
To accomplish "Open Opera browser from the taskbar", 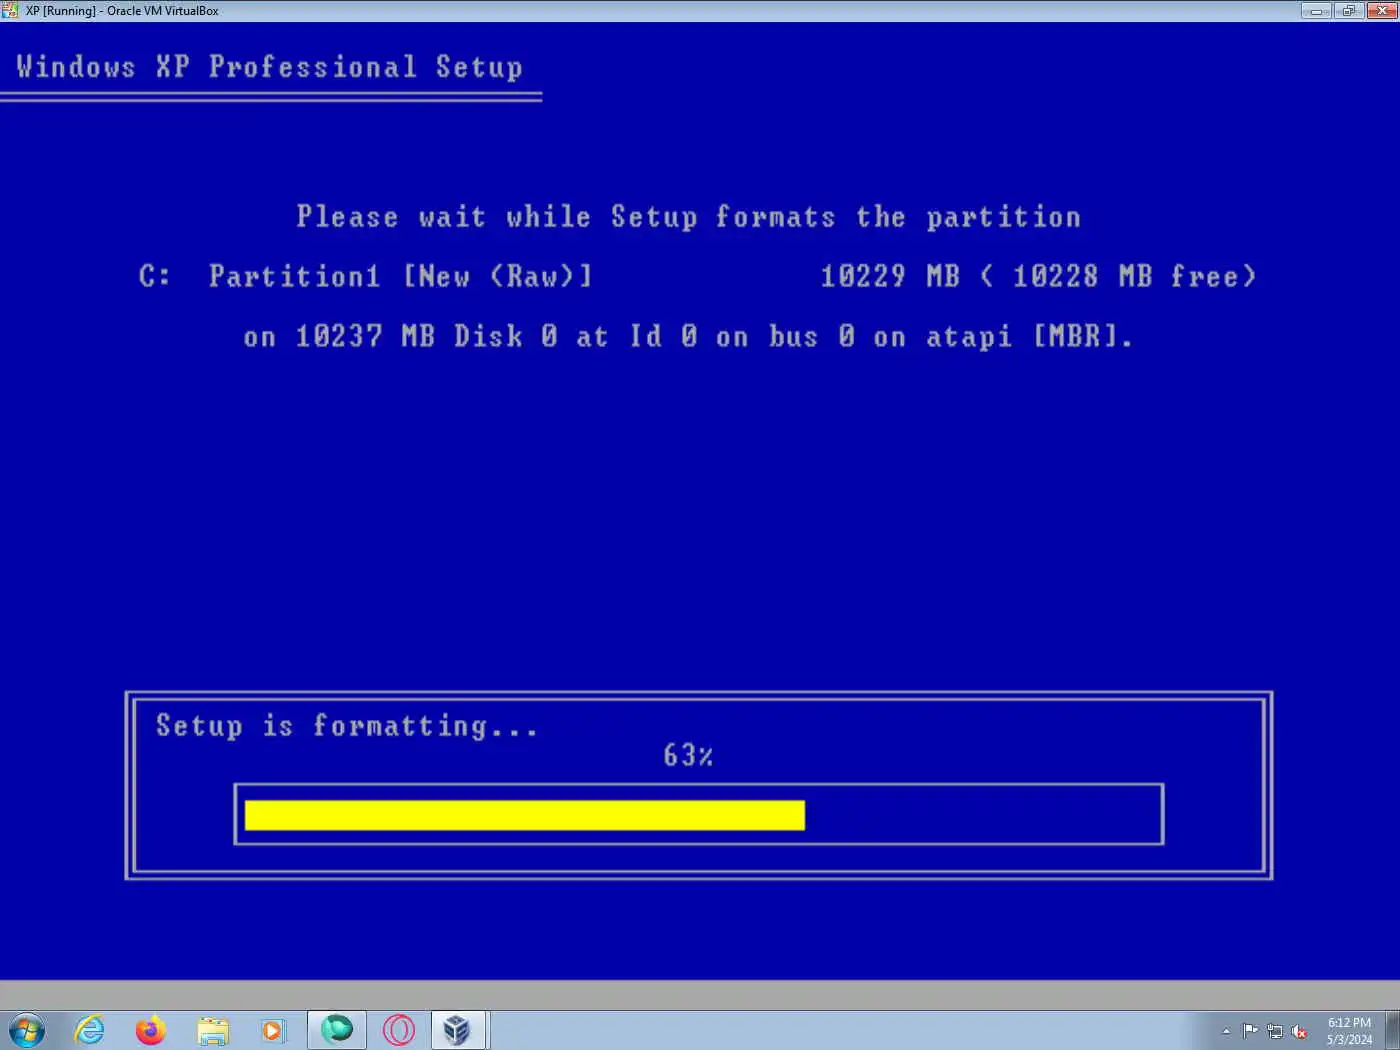I will 399,1030.
